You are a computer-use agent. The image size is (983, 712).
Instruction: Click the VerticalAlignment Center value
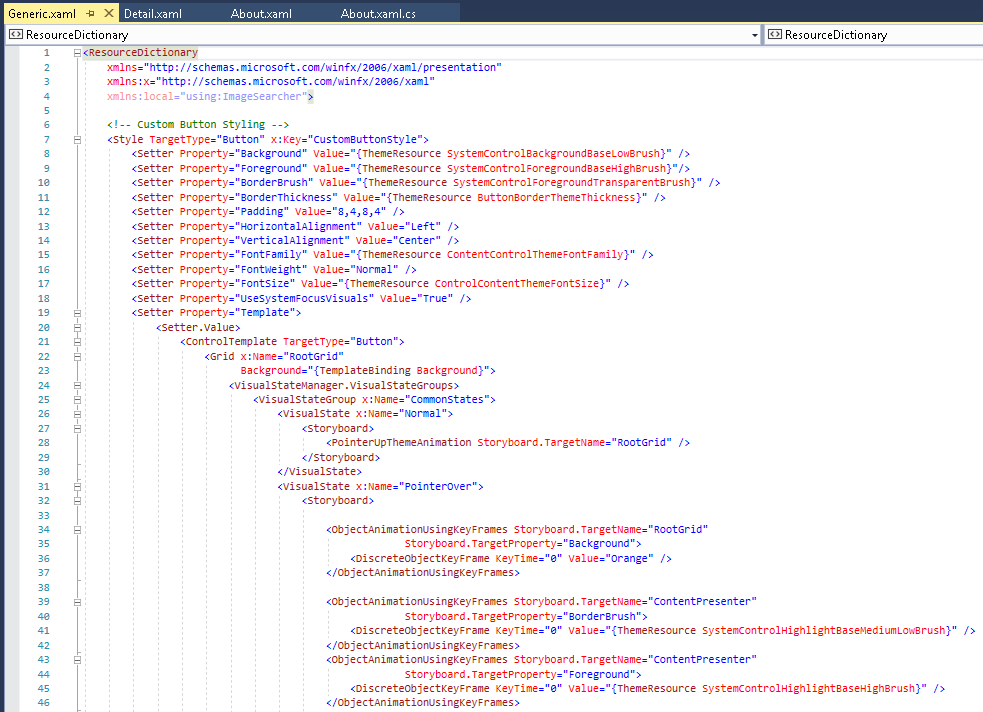416,240
